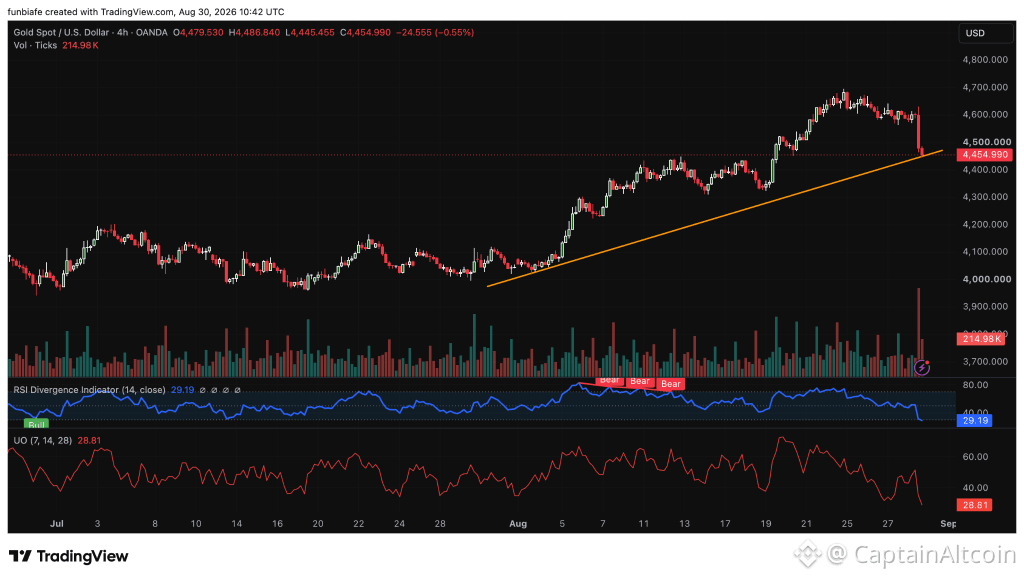1024x579 pixels.
Task: Click the red 28.81 UO tag on axis
Action: [974, 505]
